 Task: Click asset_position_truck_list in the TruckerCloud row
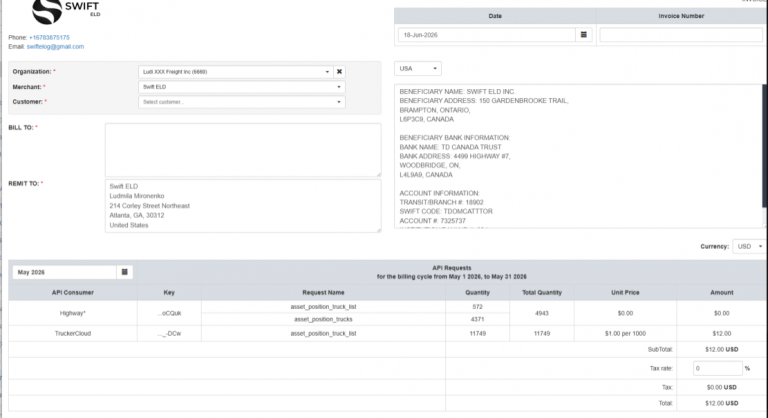(323, 333)
